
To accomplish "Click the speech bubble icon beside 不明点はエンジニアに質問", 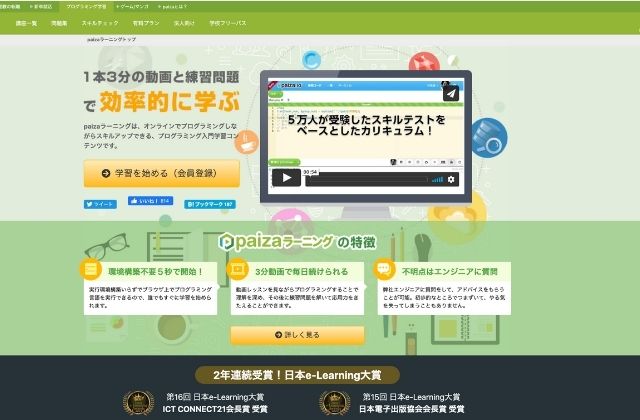I will tap(384, 269).
